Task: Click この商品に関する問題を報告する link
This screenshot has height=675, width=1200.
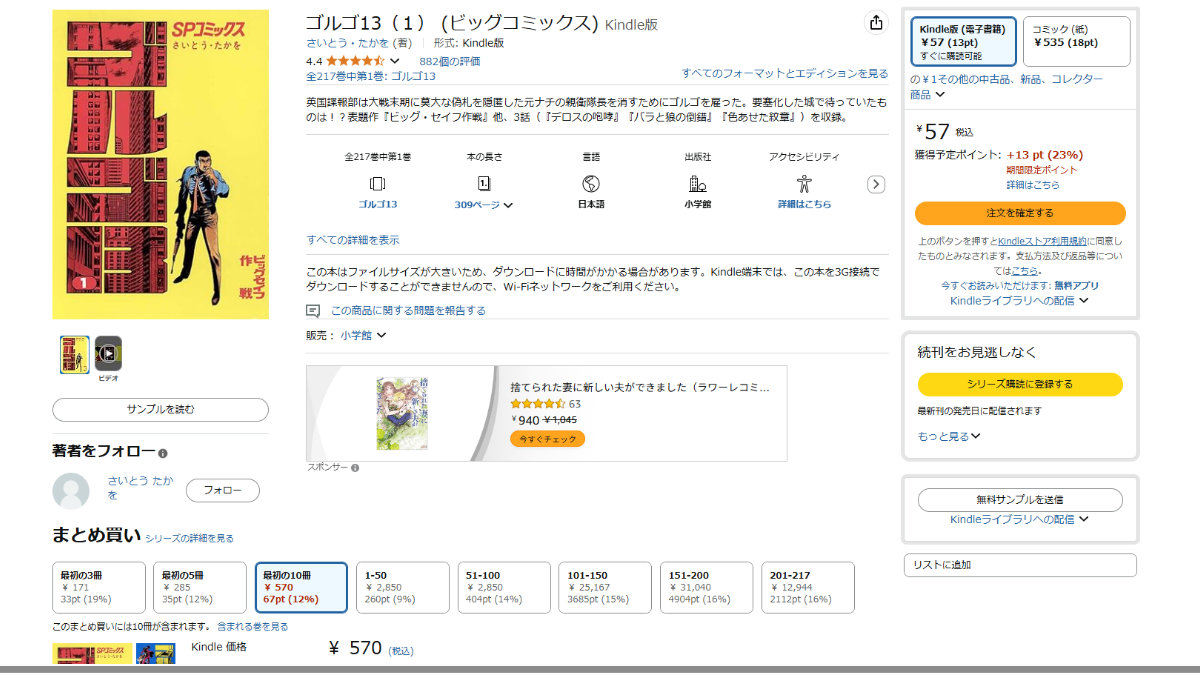Action: [408, 311]
